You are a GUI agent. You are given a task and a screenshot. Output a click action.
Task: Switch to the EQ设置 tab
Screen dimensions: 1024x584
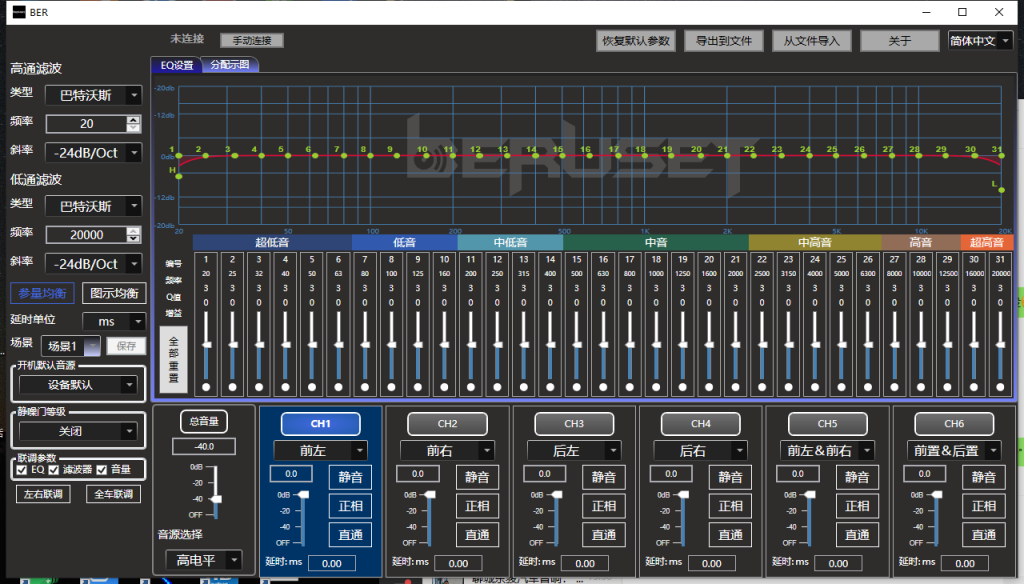click(177, 65)
